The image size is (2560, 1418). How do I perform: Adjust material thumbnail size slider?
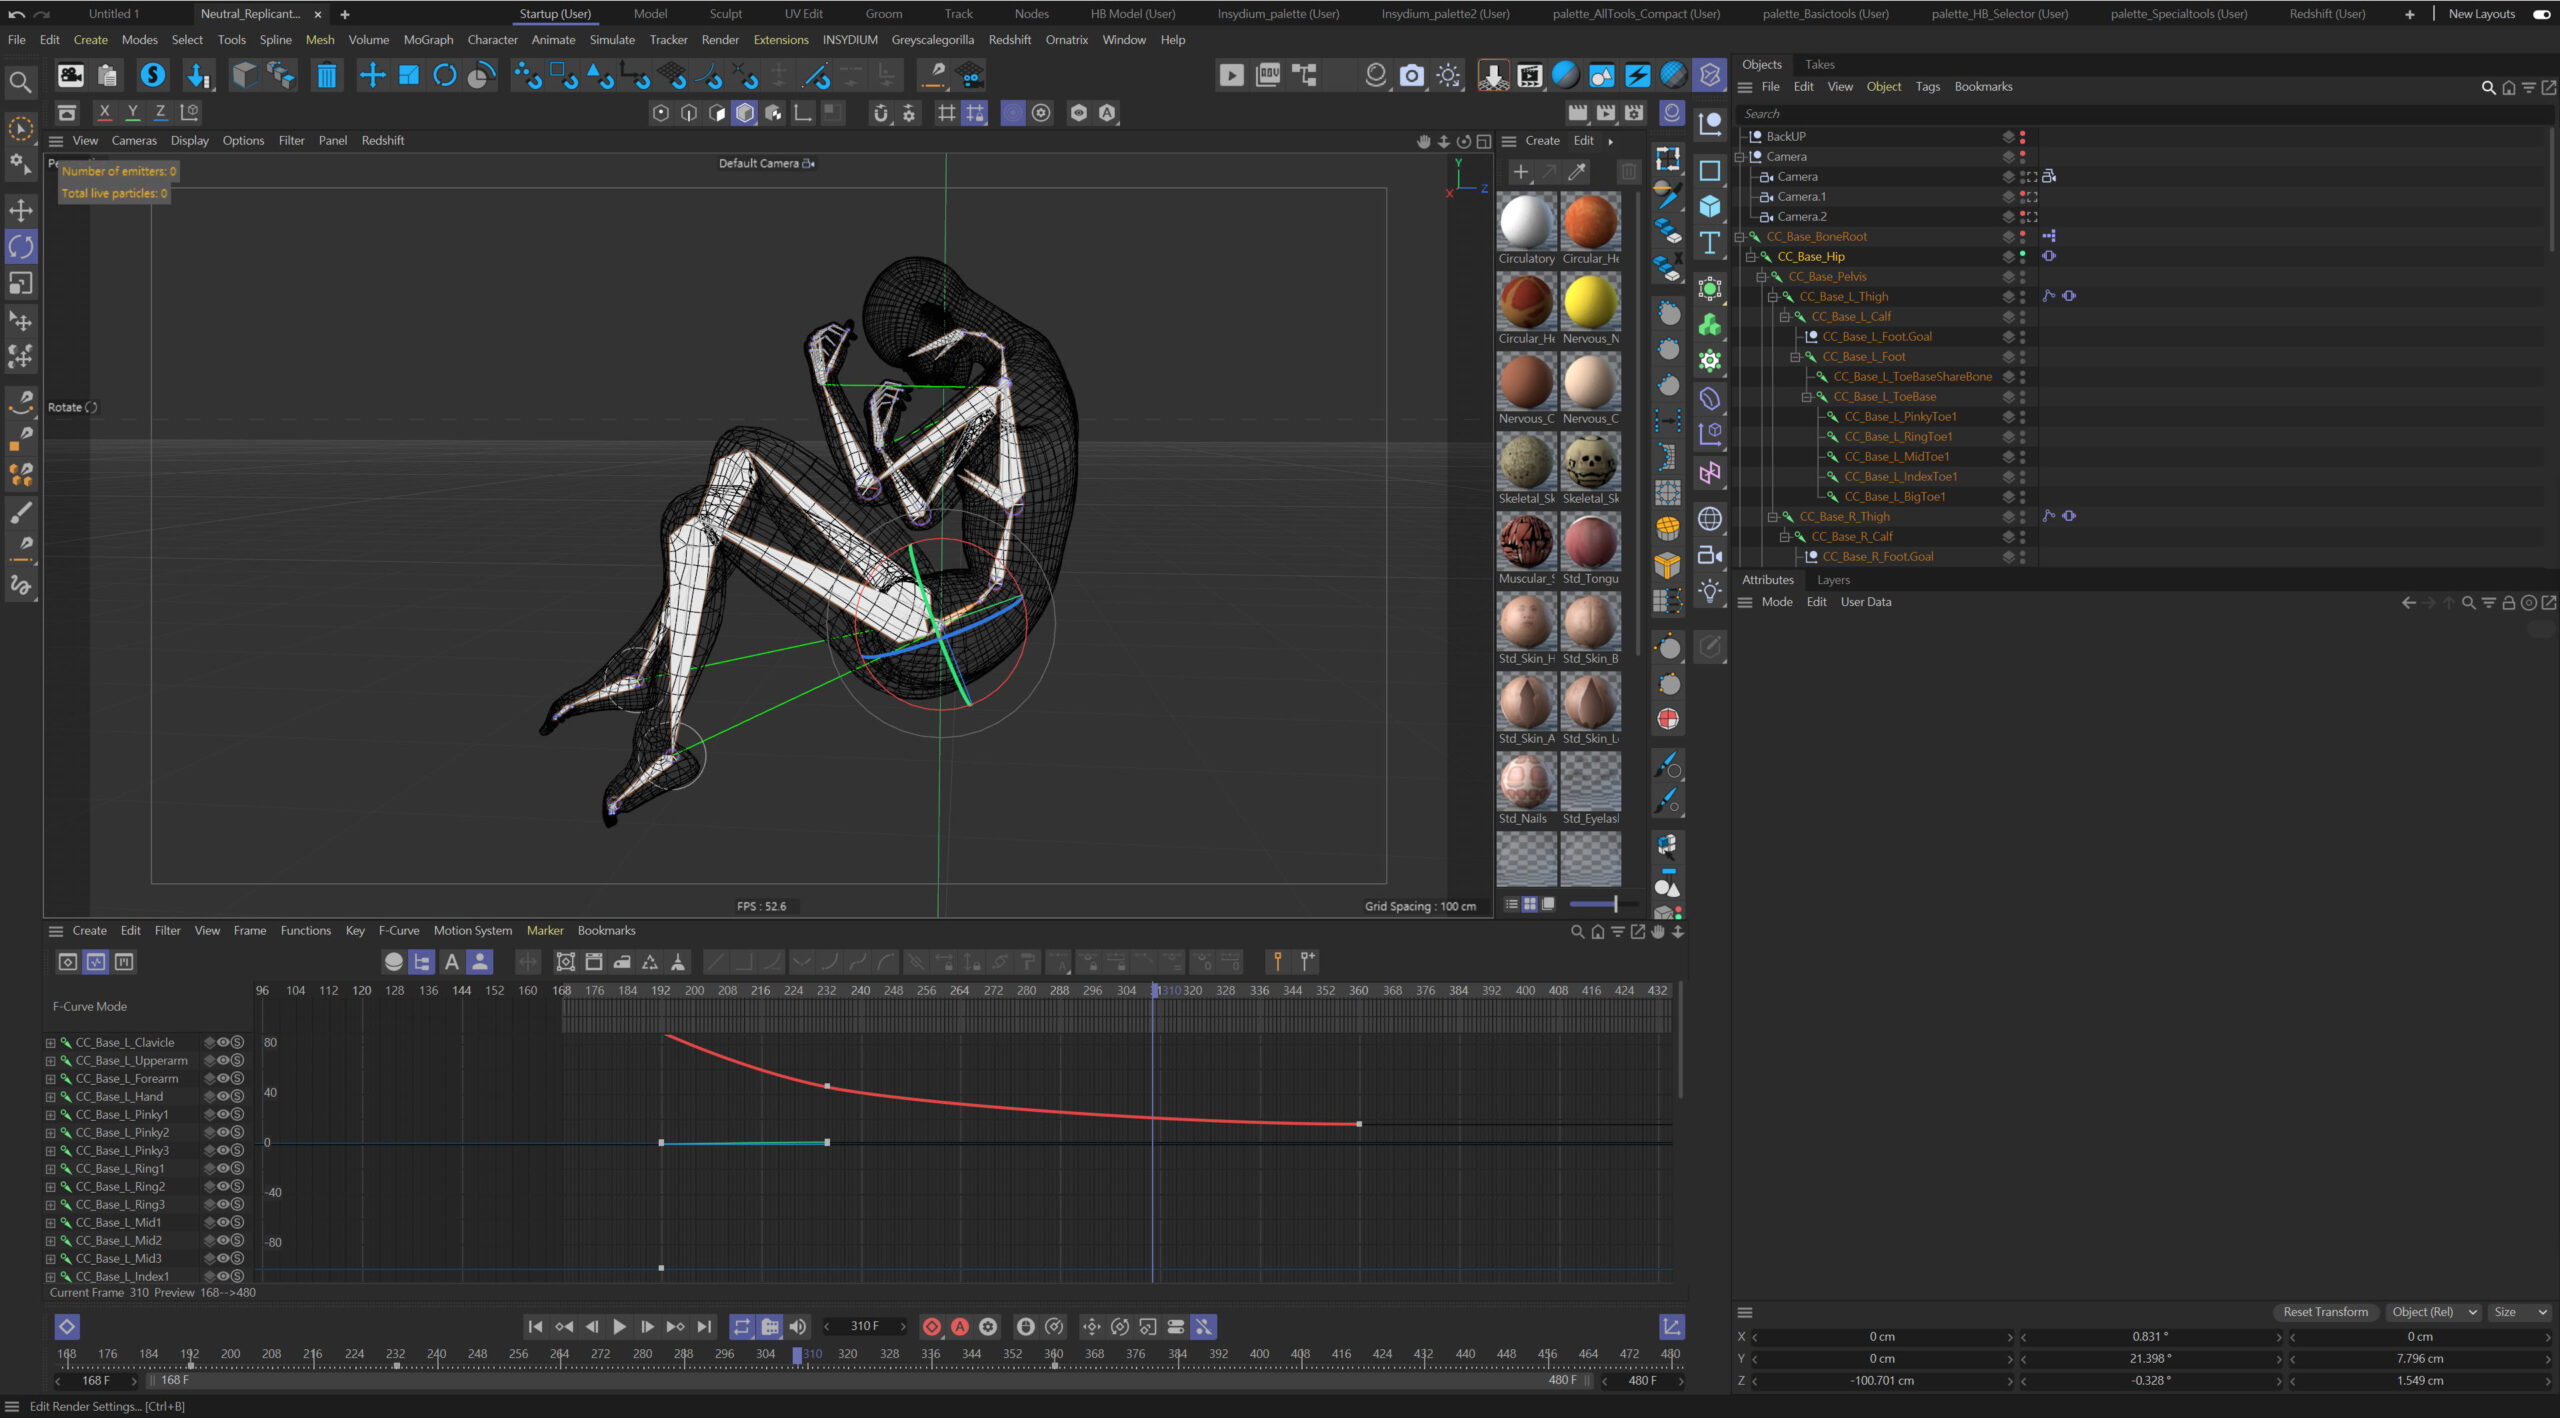point(1614,904)
